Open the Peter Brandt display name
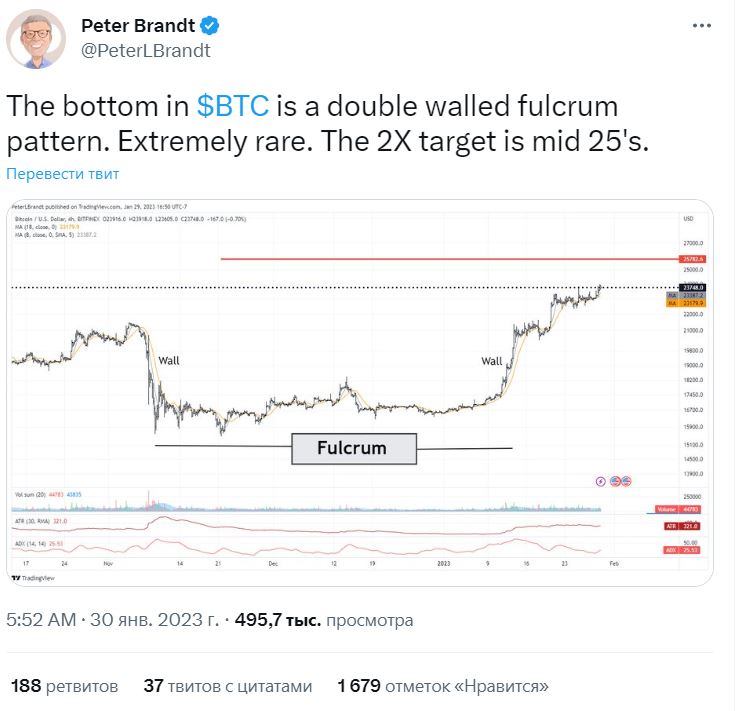The image size is (747, 711). tap(138, 25)
